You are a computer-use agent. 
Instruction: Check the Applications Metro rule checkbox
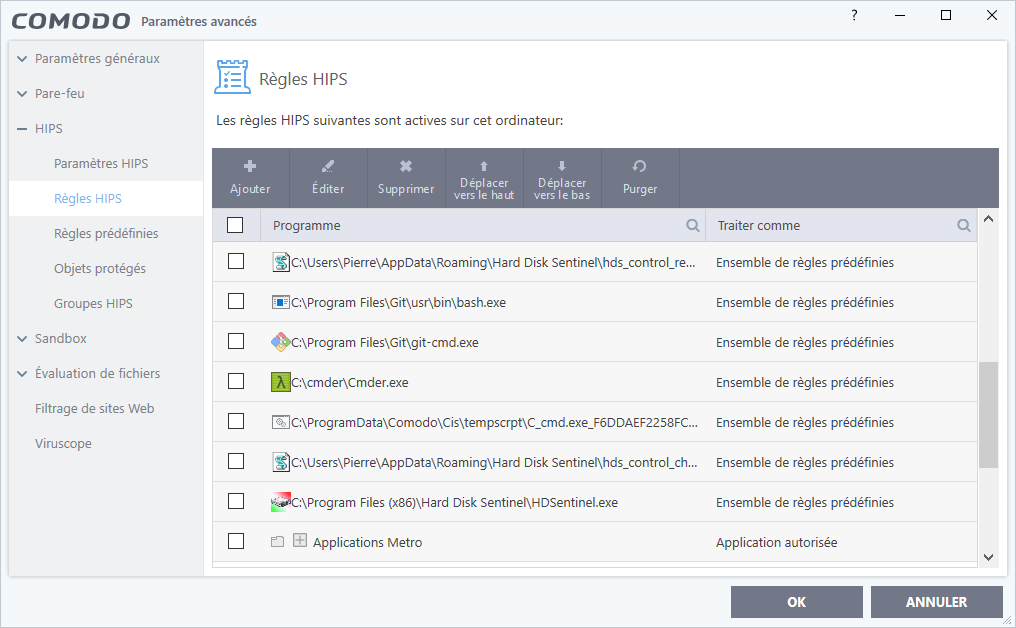click(x=236, y=541)
